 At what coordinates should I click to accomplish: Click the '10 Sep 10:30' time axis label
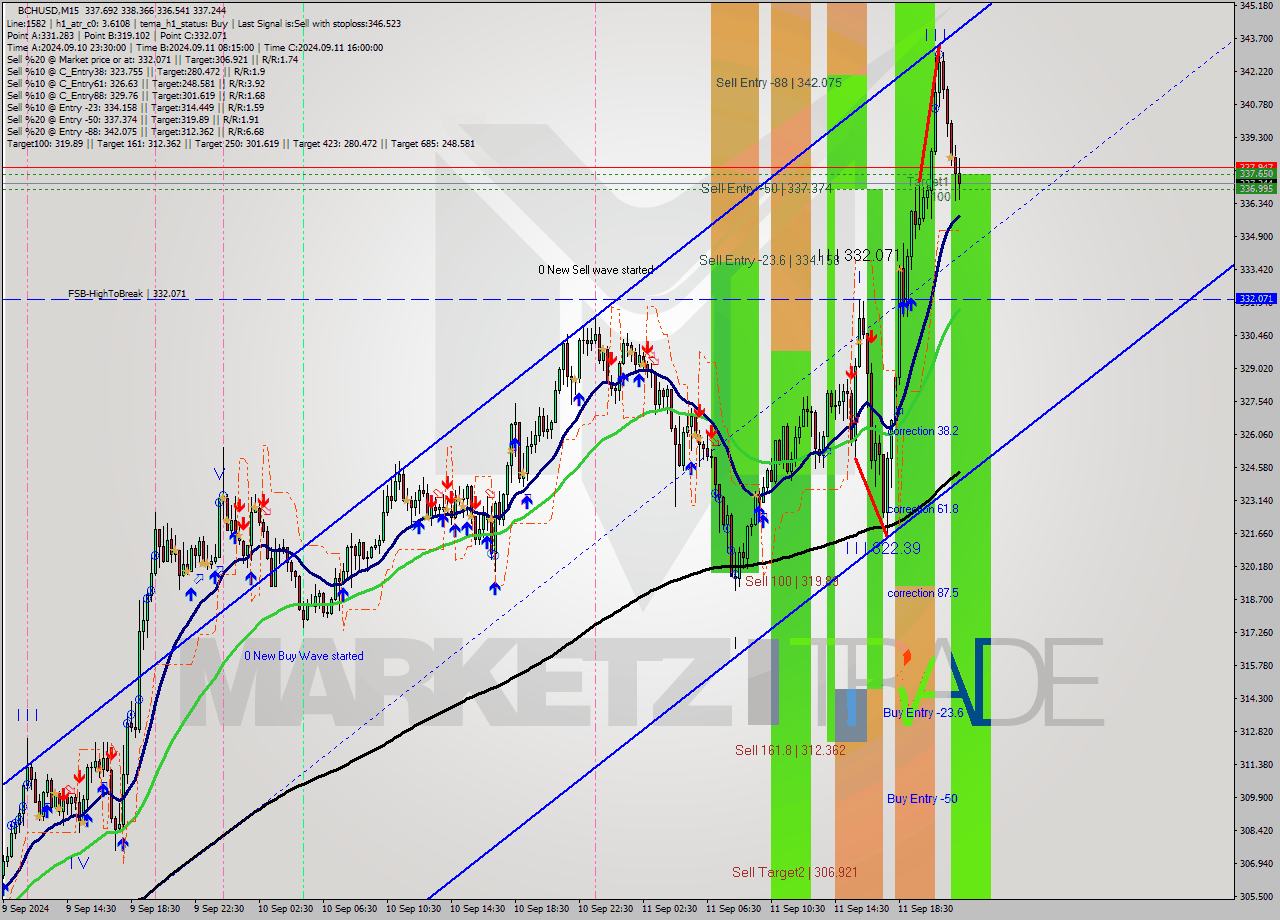(x=414, y=909)
